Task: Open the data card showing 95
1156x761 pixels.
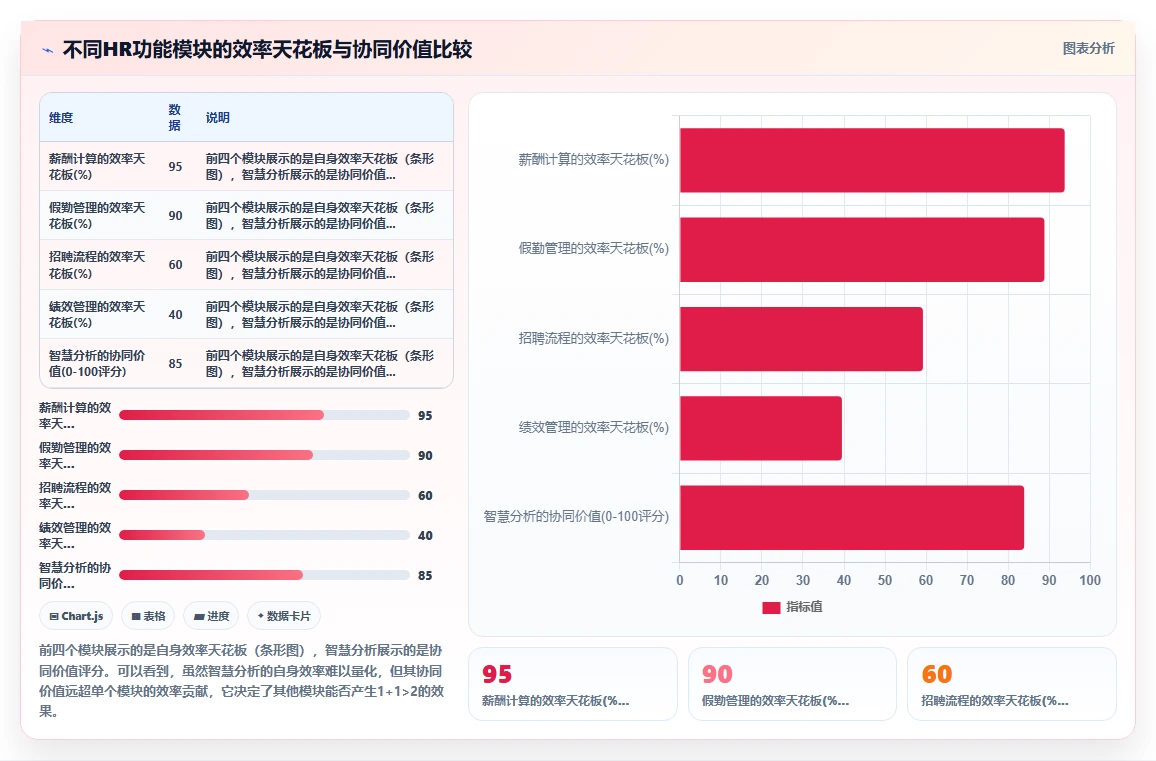Action: pyautogui.click(x=573, y=684)
